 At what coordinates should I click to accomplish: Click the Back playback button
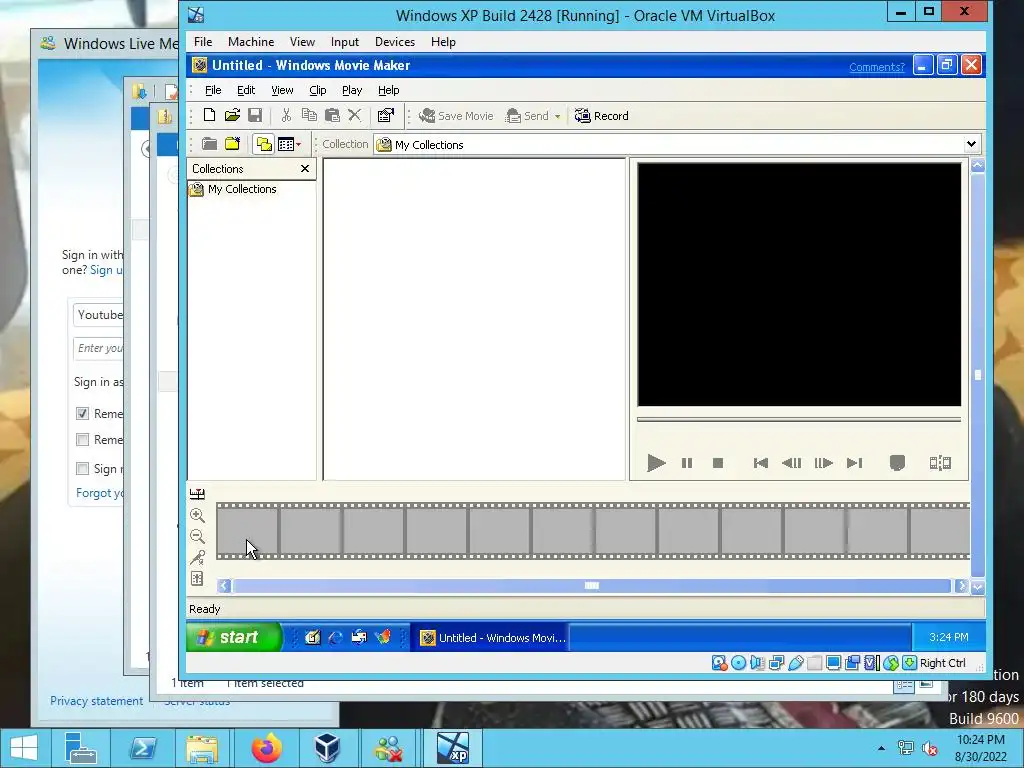pos(760,463)
